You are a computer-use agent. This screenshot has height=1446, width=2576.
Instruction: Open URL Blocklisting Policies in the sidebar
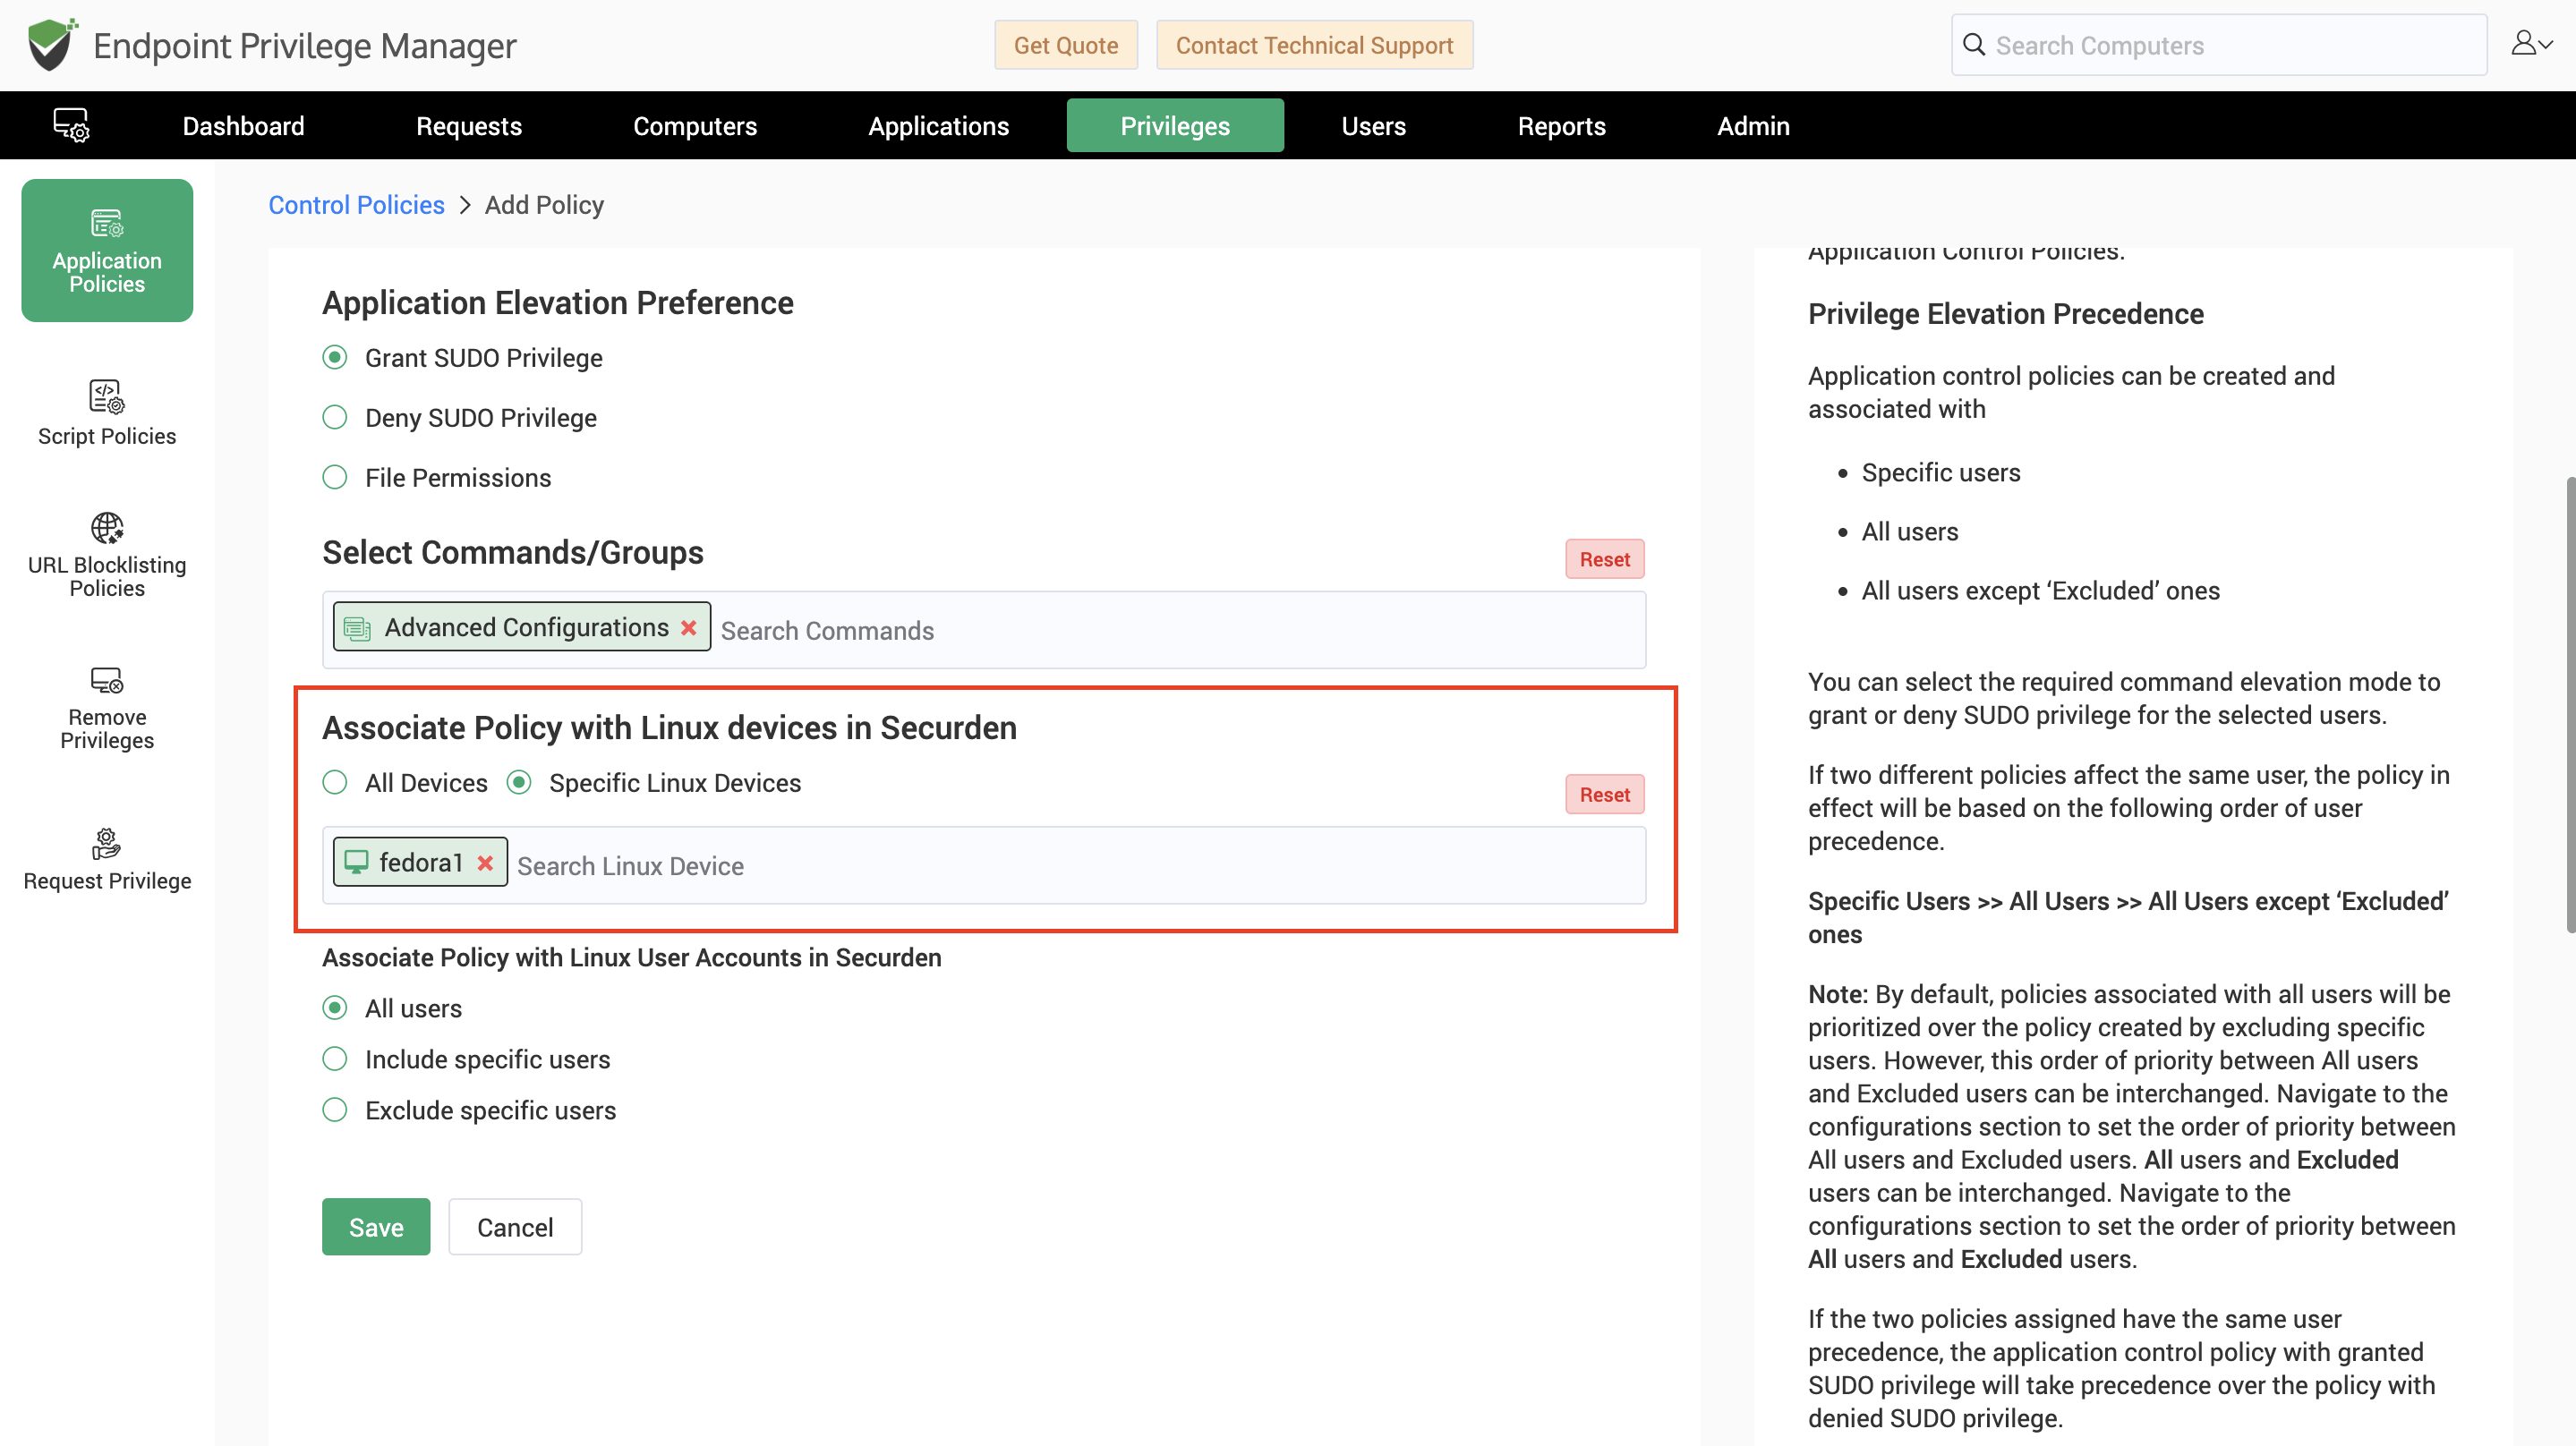click(107, 555)
